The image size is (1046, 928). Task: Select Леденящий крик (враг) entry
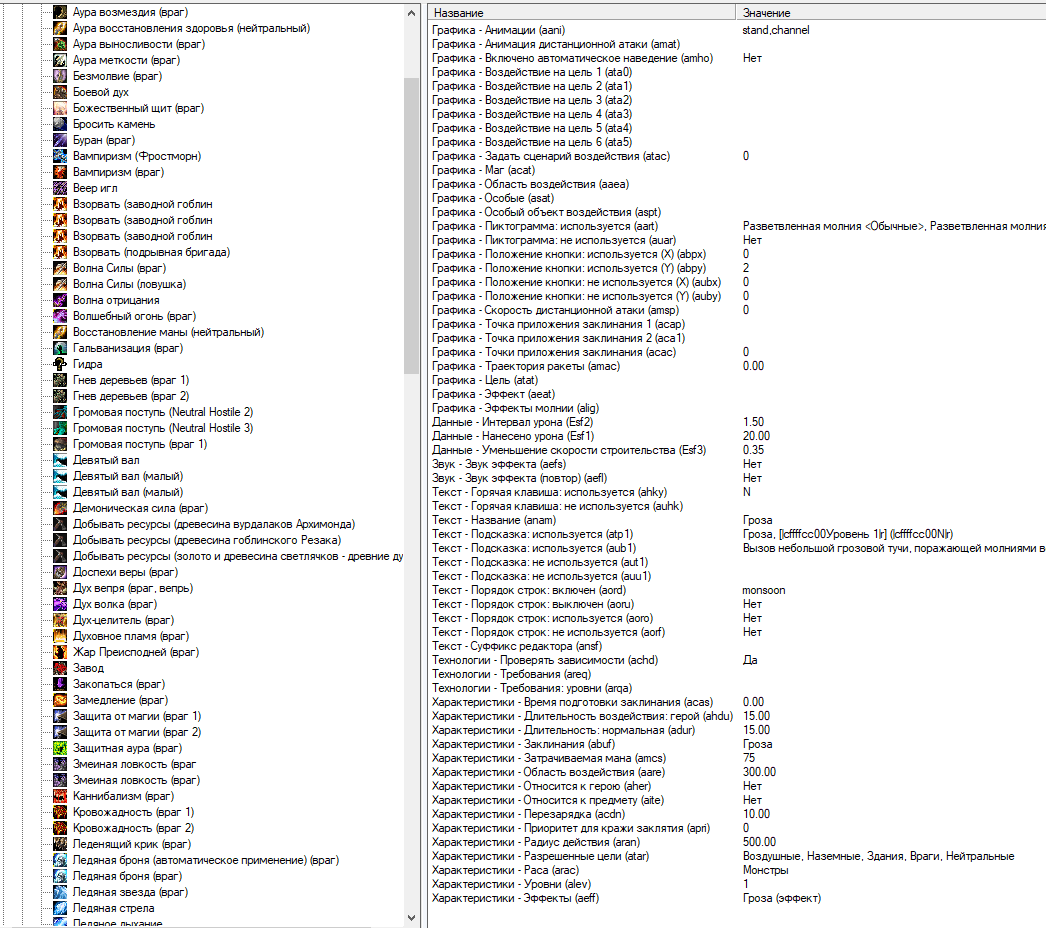click(131, 845)
